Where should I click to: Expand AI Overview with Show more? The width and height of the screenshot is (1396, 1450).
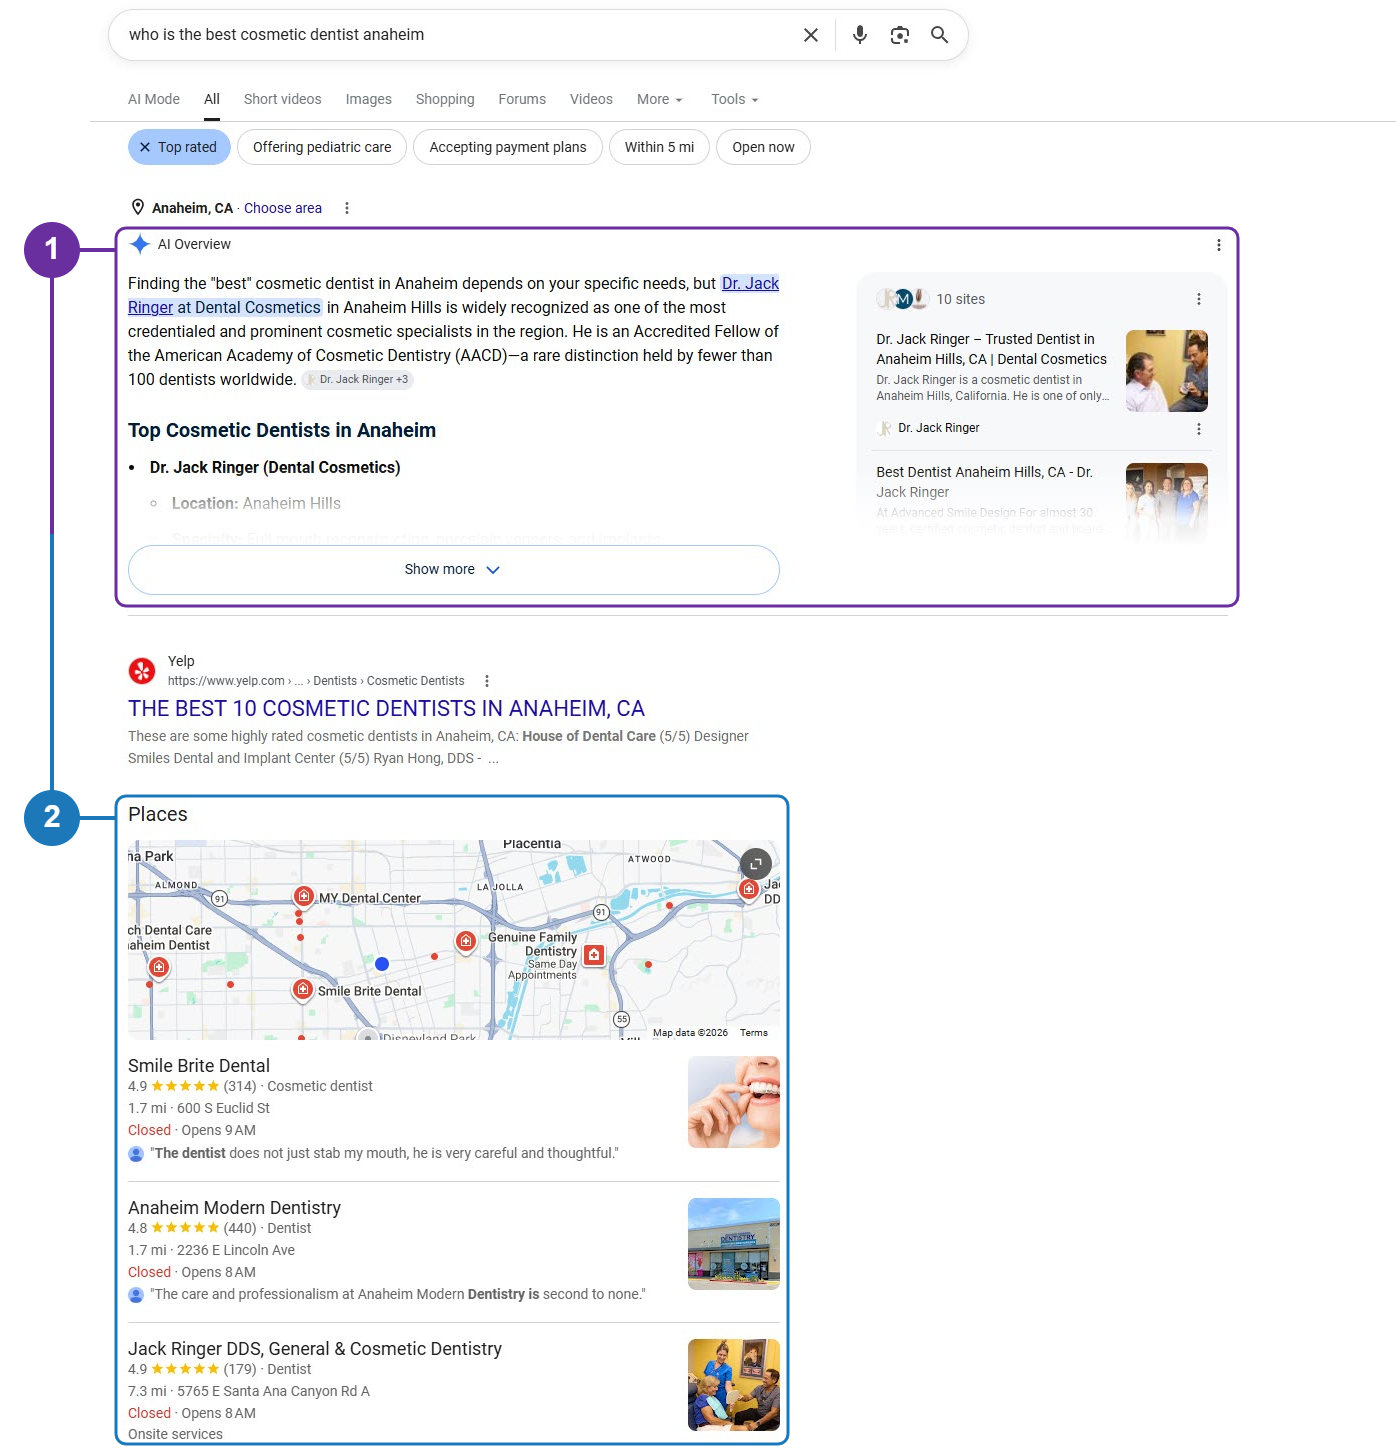tap(453, 570)
